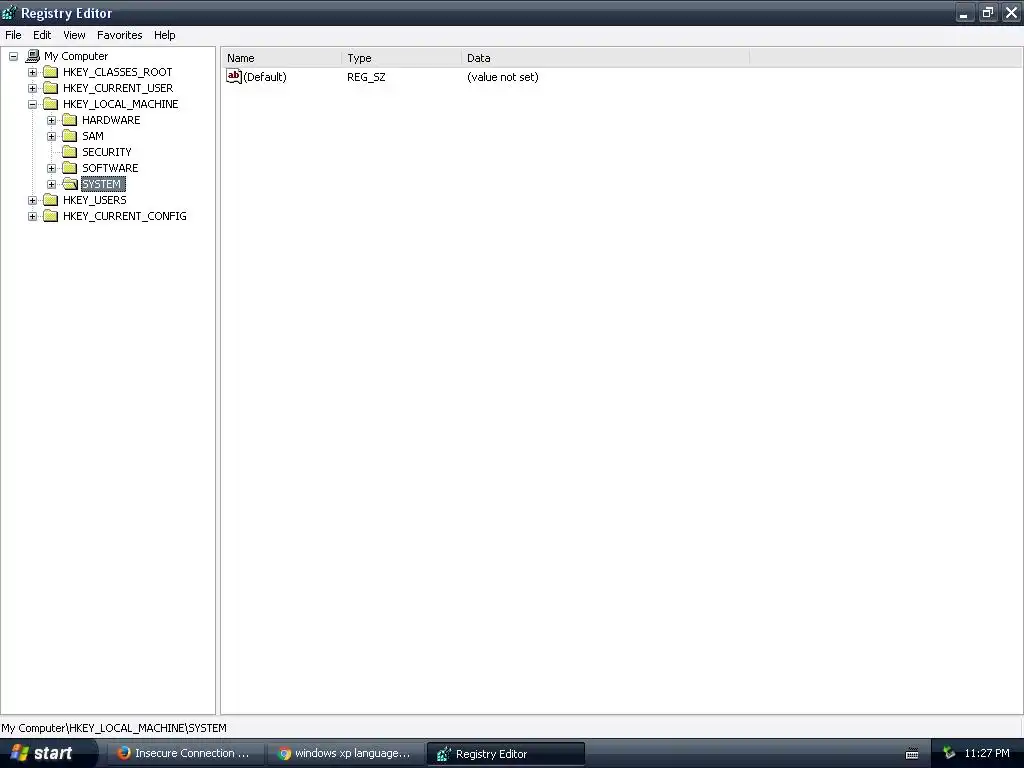The height and width of the screenshot is (768, 1024).
Task: Expand the HKEY_CURRENT_USER key
Action: (x=32, y=88)
